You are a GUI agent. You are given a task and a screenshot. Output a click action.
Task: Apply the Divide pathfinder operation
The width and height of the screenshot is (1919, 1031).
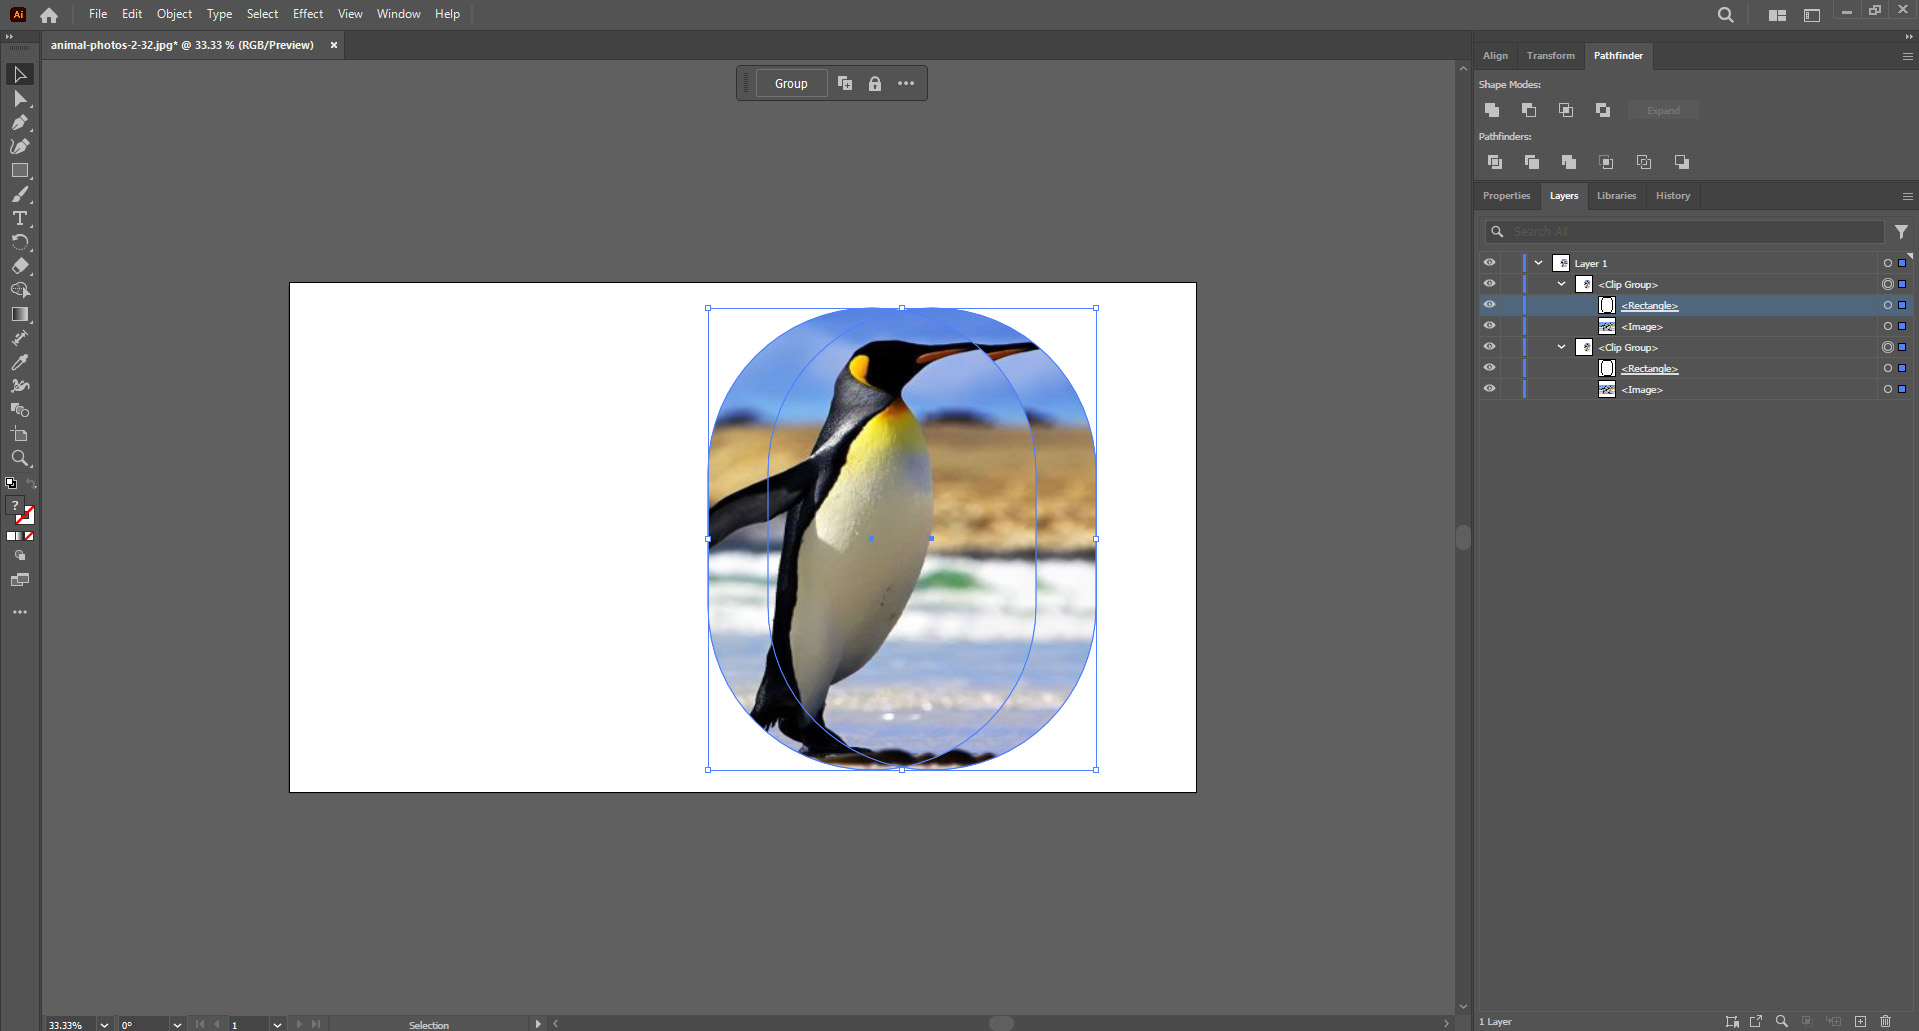click(1494, 161)
